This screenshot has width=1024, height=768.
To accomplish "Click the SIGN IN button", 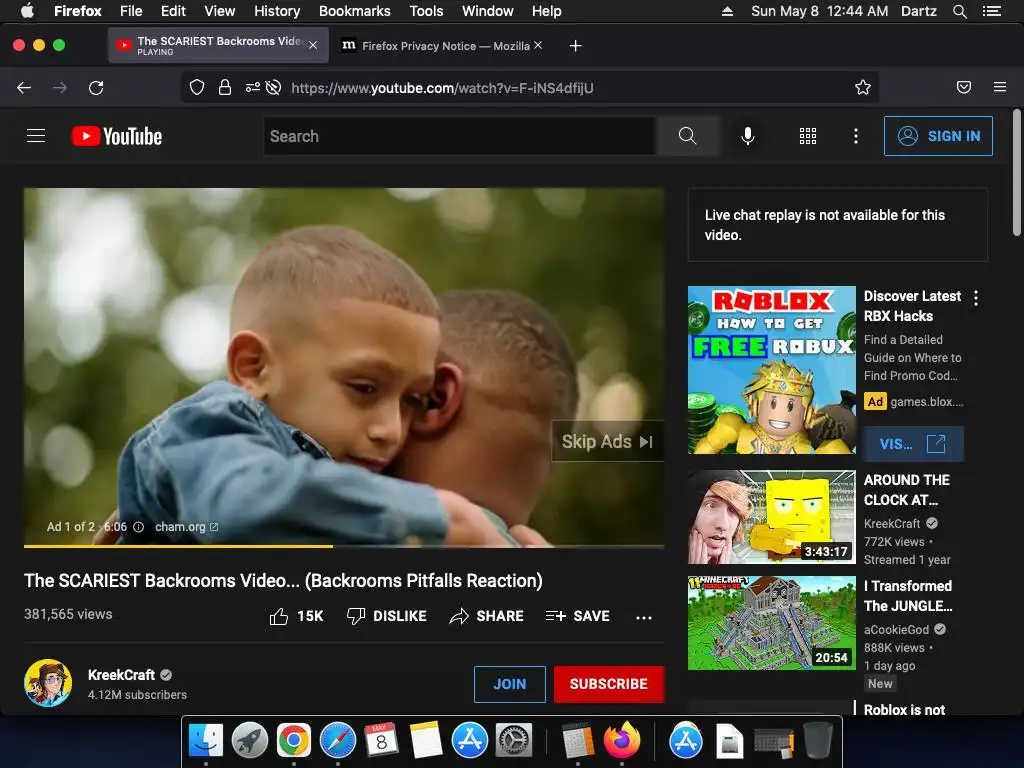I will [x=938, y=136].
